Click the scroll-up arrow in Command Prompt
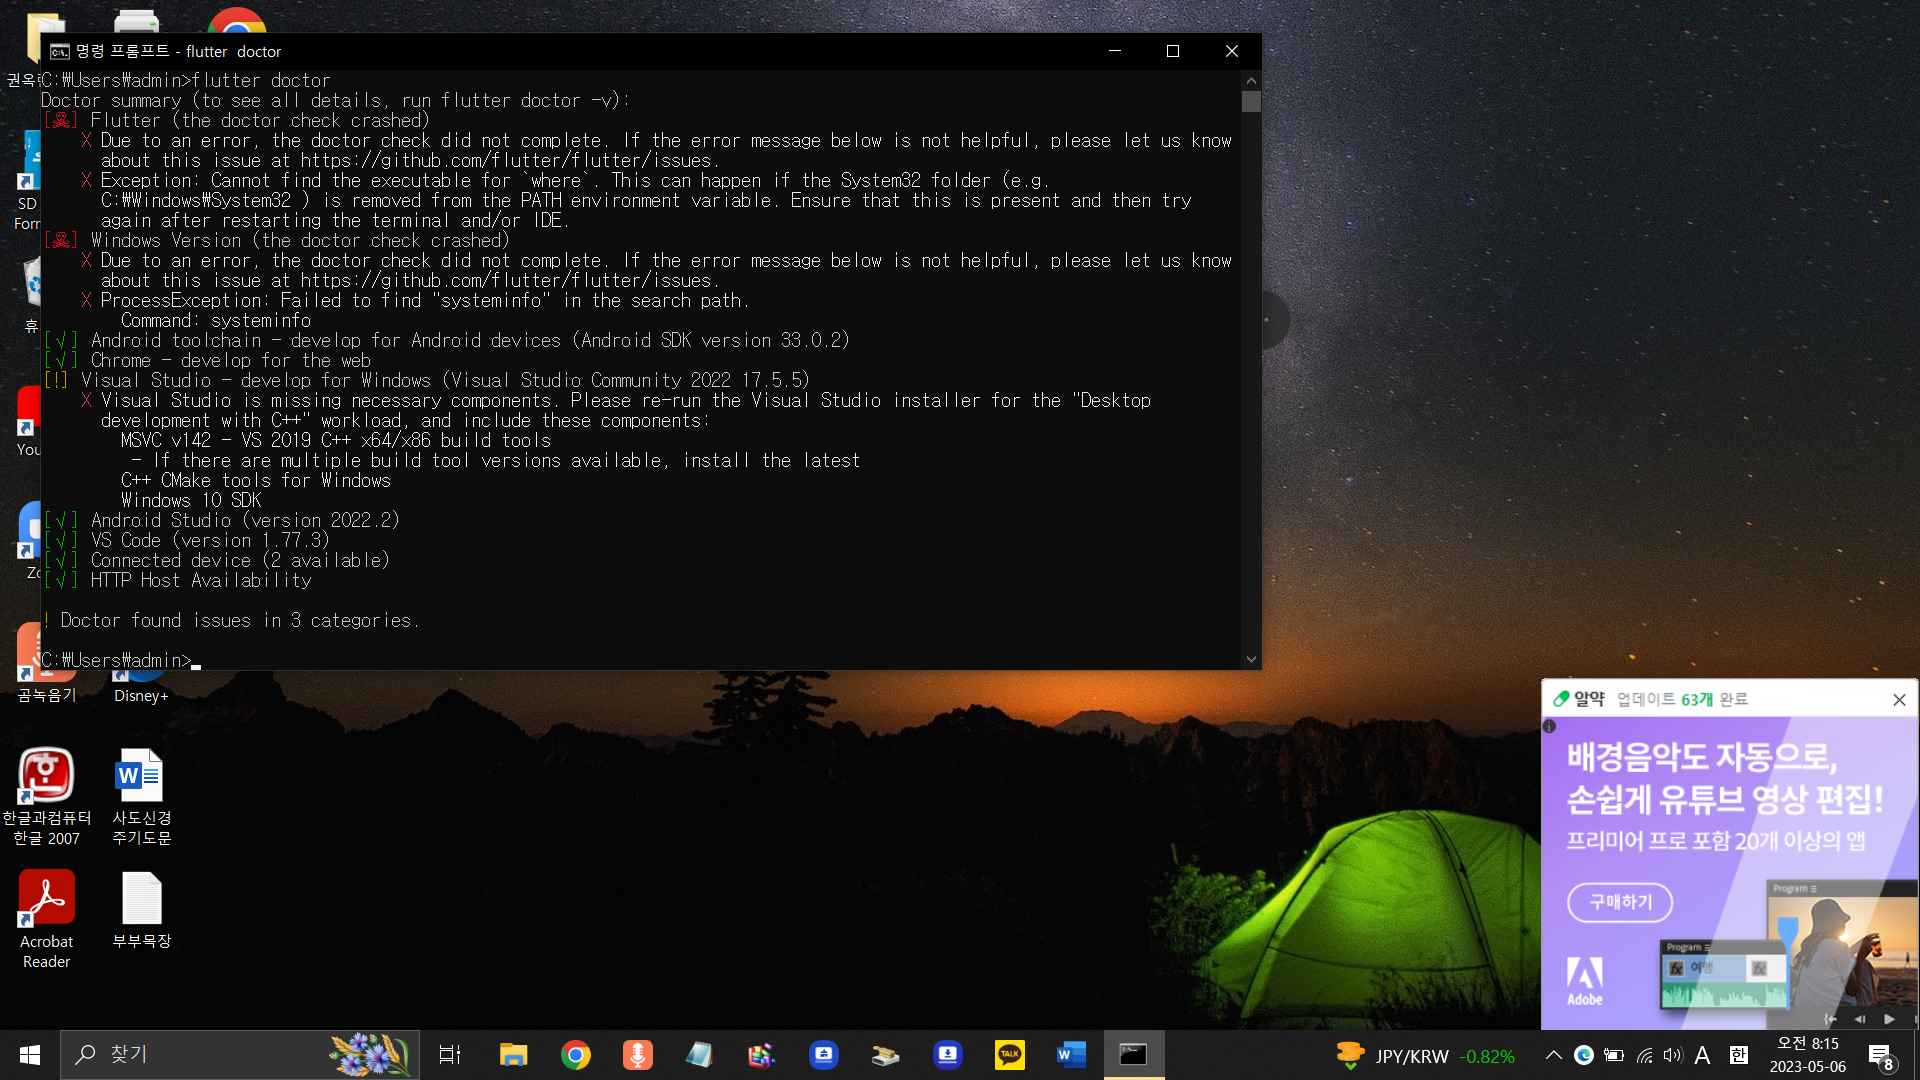 (1251, 80)
